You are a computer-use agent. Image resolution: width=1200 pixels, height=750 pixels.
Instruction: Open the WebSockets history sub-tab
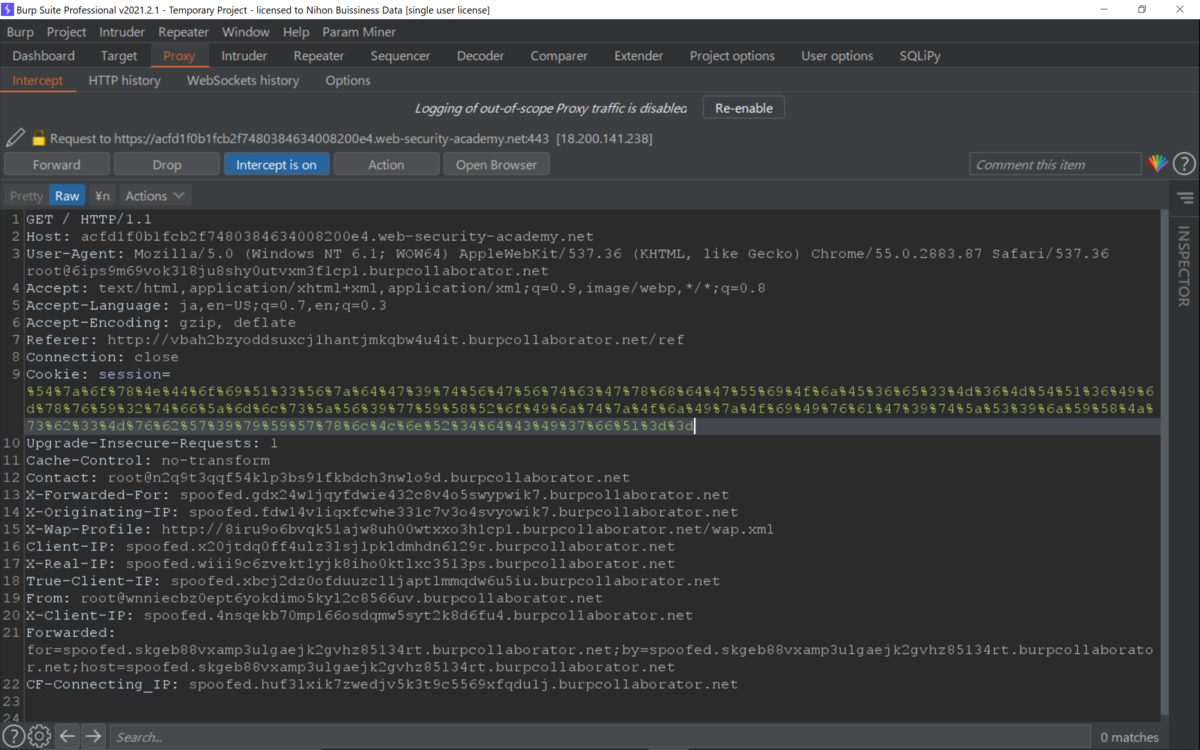(243, 80)
